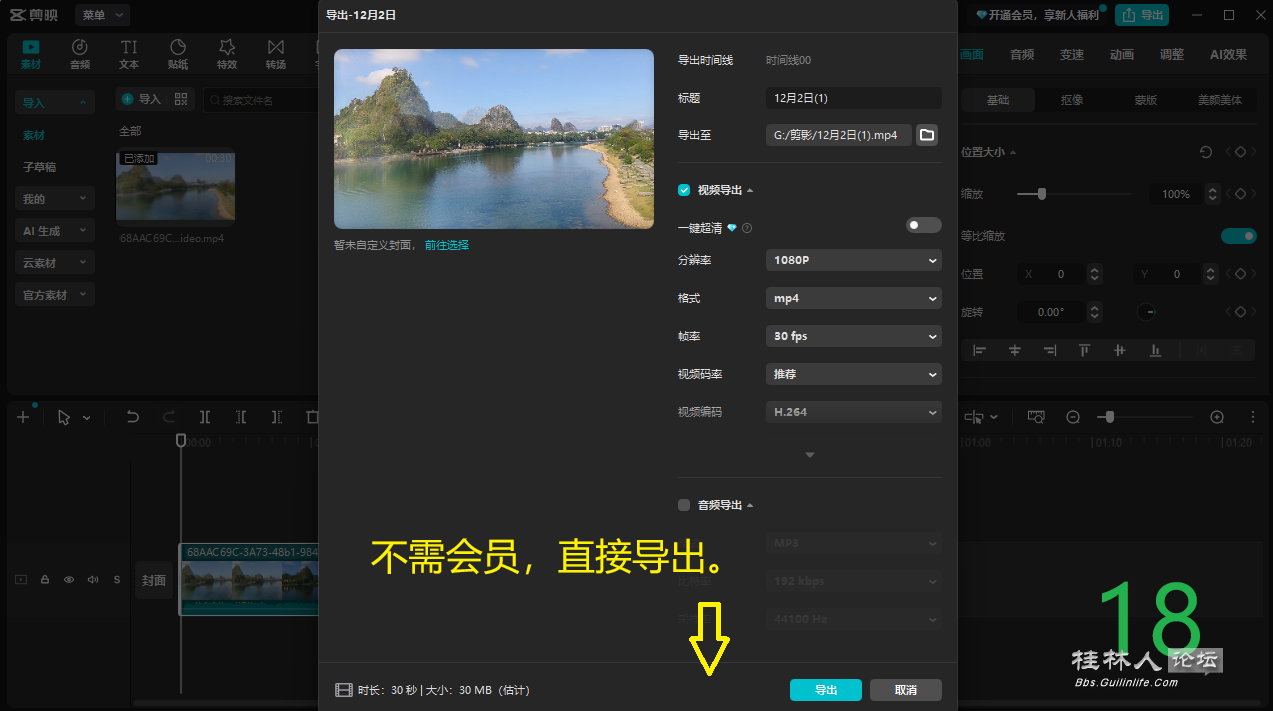Click the 标题 input field
The height and width of the screenshot is (711, 1273).
point(853,98)
